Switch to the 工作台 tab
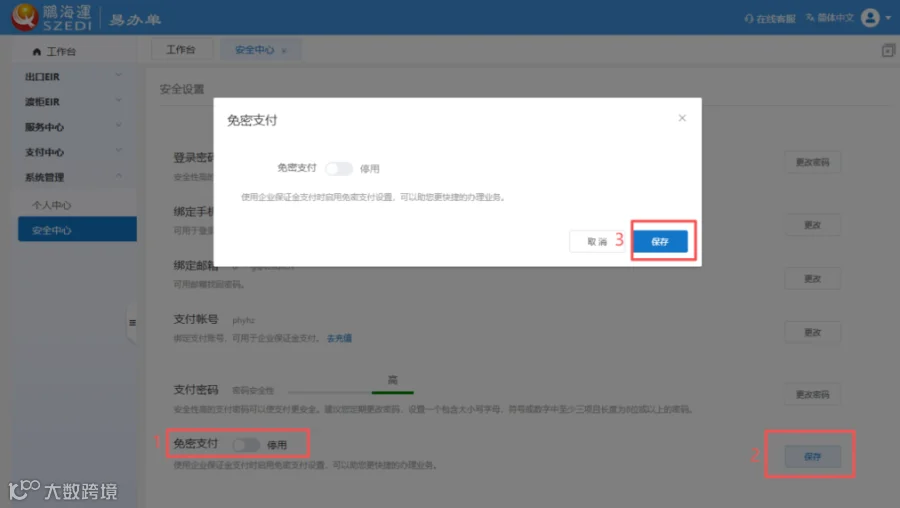This screenshot has width=900, height=508. click(181, 49)
